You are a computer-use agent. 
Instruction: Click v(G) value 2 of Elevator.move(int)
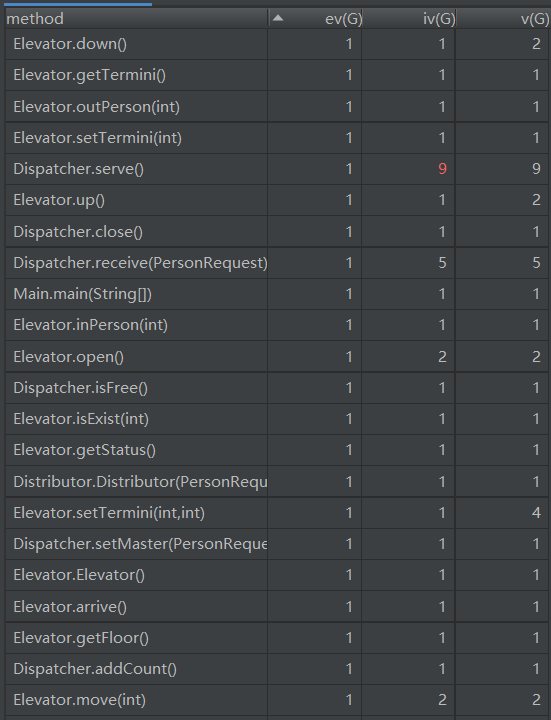(x=536, y=700)
